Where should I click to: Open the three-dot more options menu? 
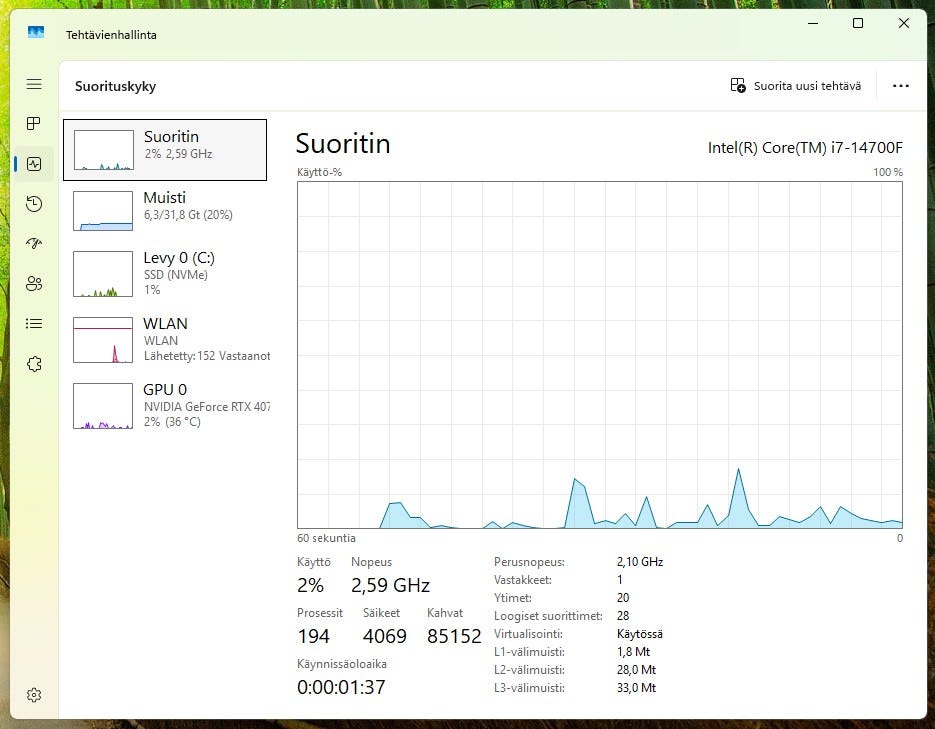click(901, 86)
